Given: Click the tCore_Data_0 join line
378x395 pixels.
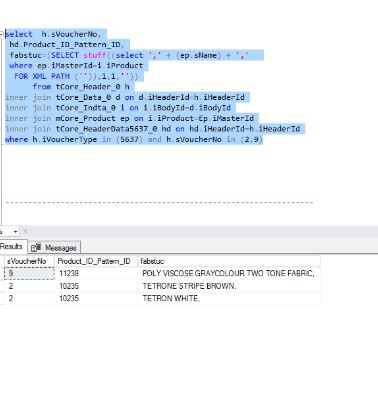Looking at the screenshot, I should point(125,97).
